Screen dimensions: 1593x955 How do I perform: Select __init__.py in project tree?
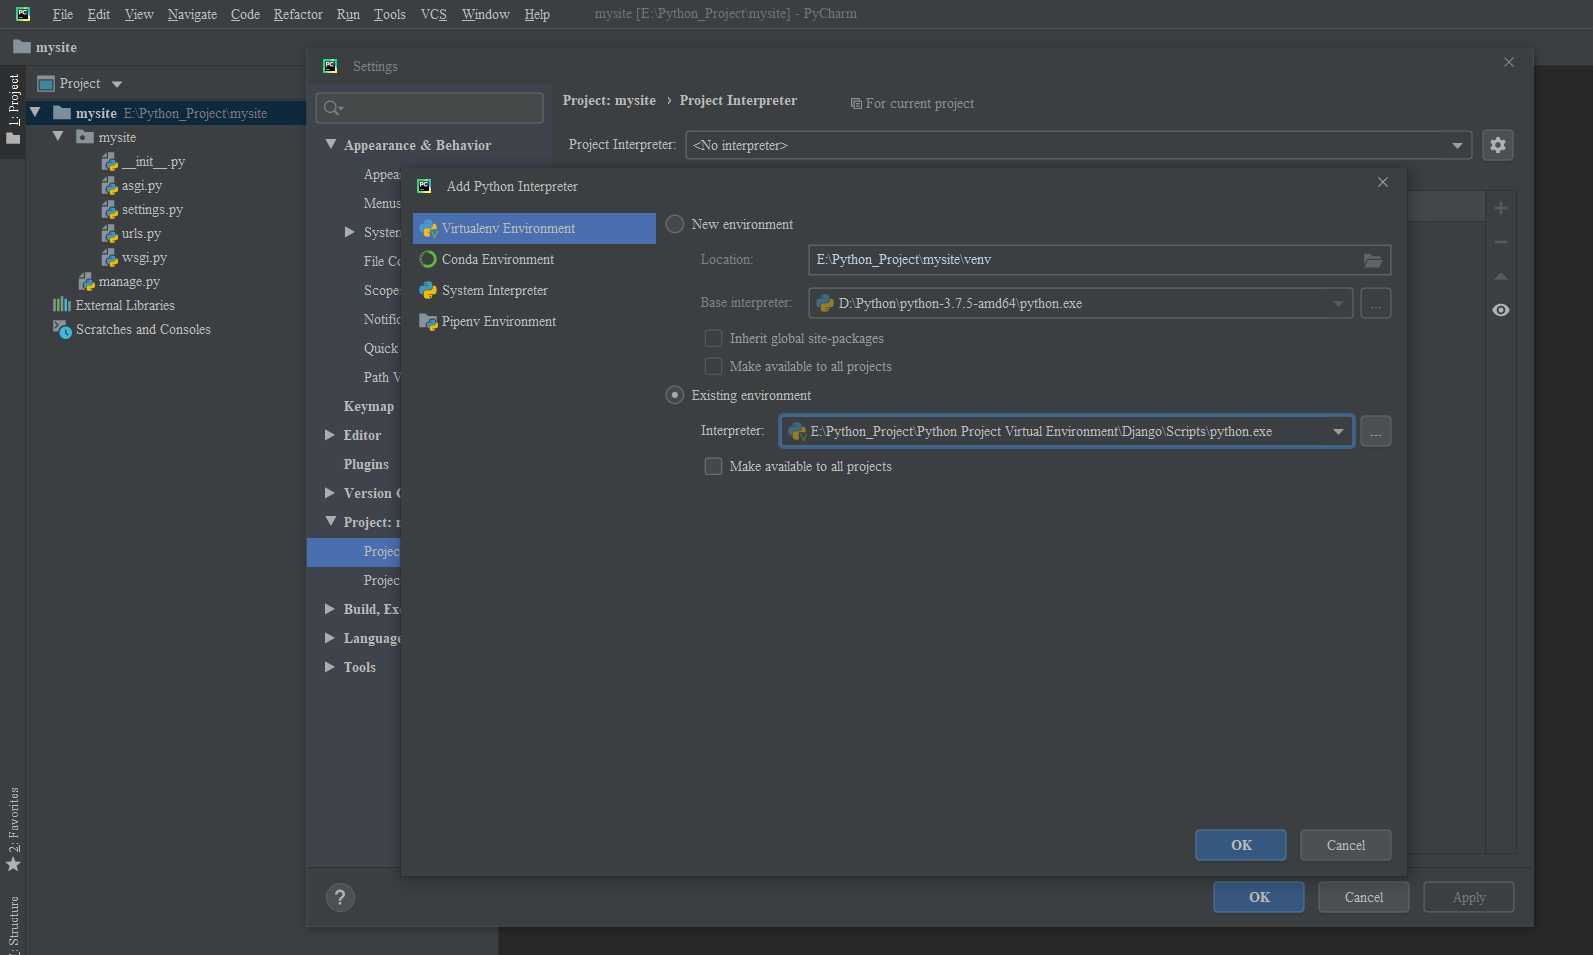point(143,162)
